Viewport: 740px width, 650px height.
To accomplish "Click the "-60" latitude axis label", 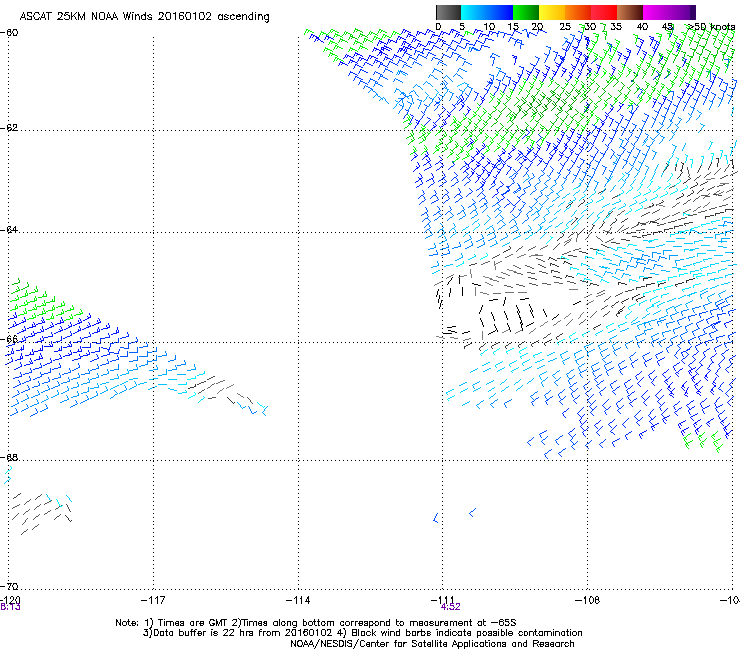I will click(9, 33).
